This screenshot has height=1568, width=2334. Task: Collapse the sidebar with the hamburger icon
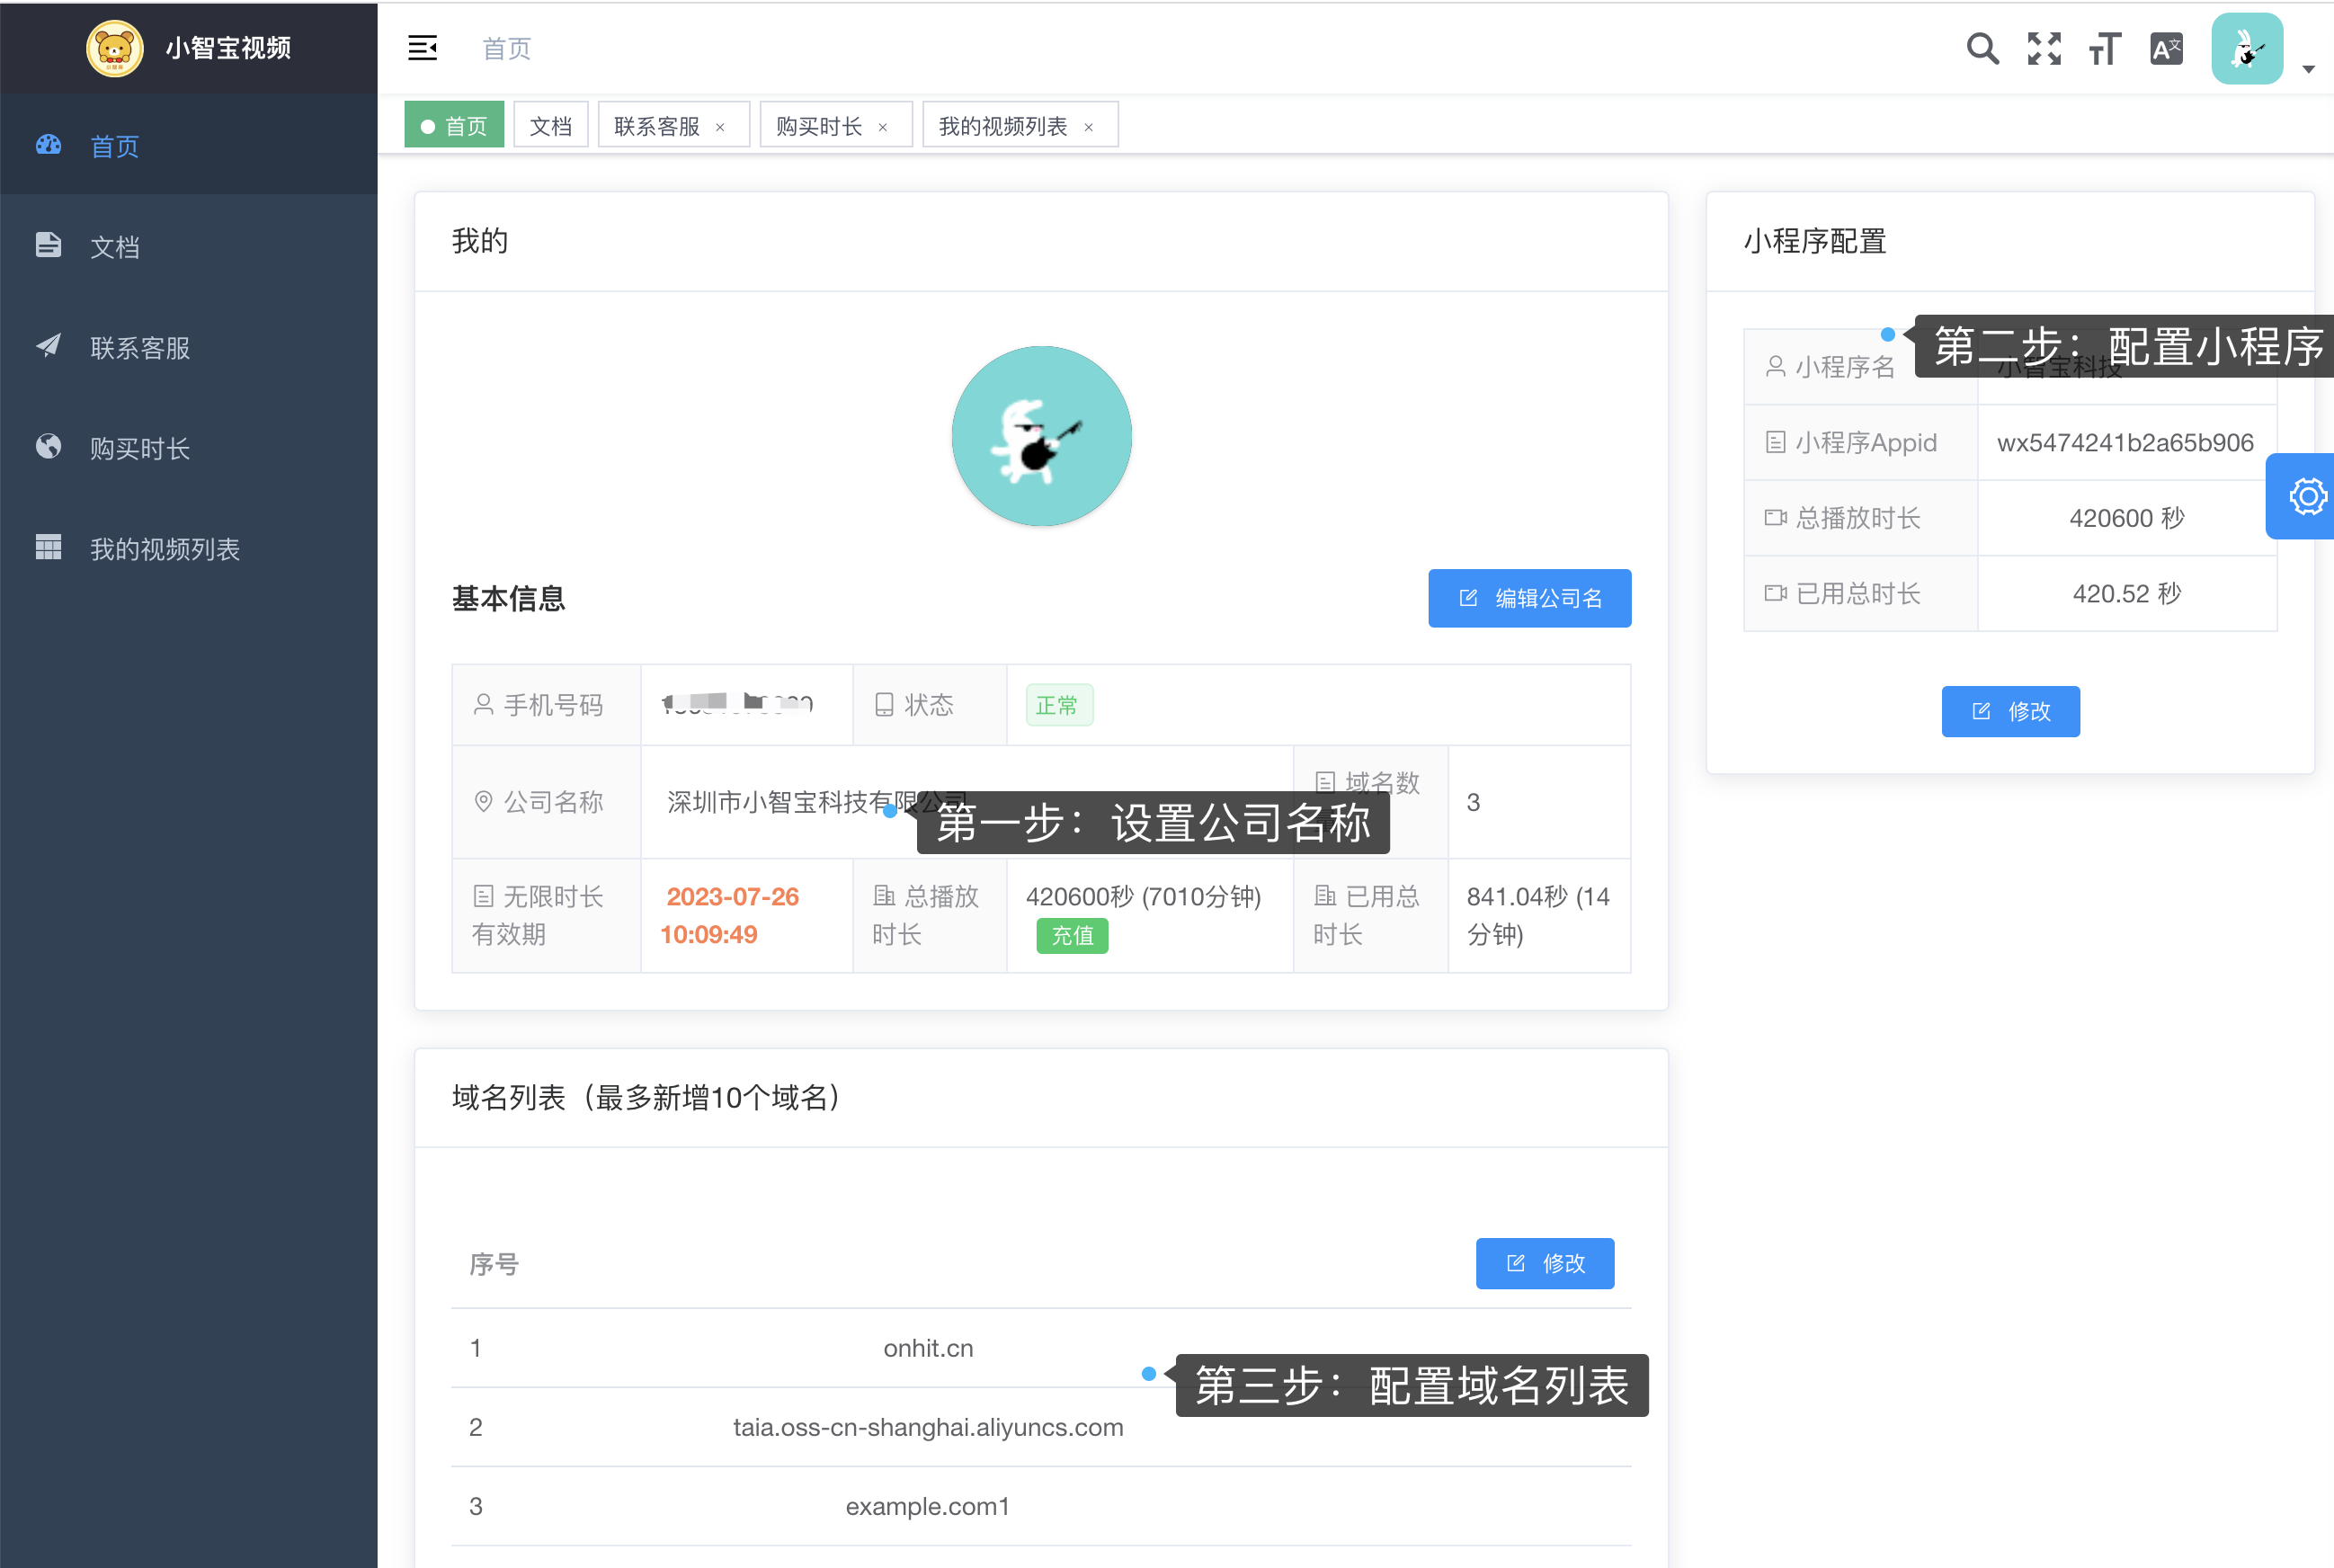[x=422, y=47]
